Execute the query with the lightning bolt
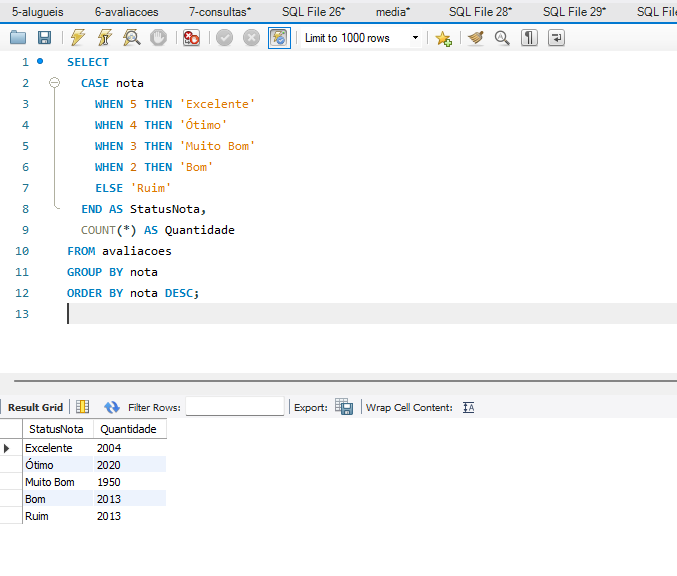This screenshot has width=677, height=576. point(78,38)
